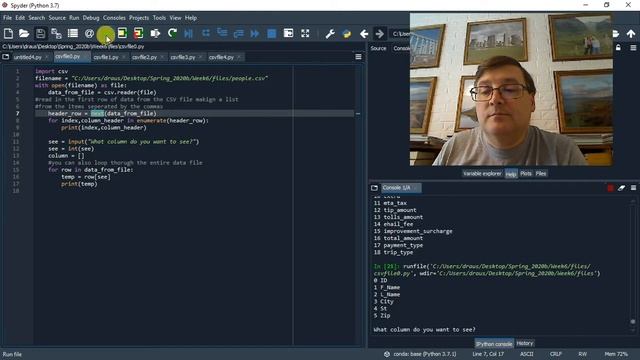The height and width of the screenshot is (360, 640).
Task: Open the PYTHONPATH manager Python icon
Action: tap(347, 33)
